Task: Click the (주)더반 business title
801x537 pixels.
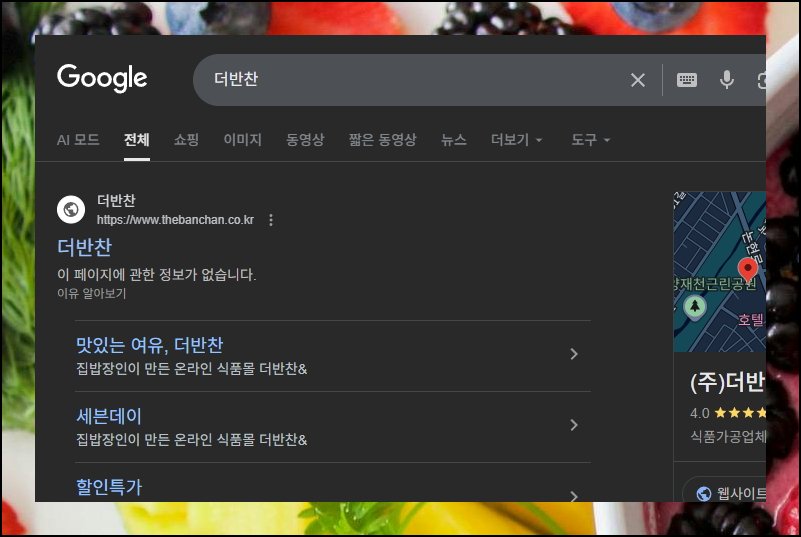Action: pos(727,383)
